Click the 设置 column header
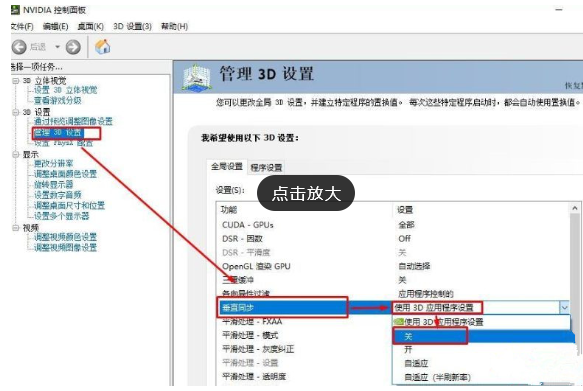The height and width of the screenshot is (391, 583). (481, 210)
